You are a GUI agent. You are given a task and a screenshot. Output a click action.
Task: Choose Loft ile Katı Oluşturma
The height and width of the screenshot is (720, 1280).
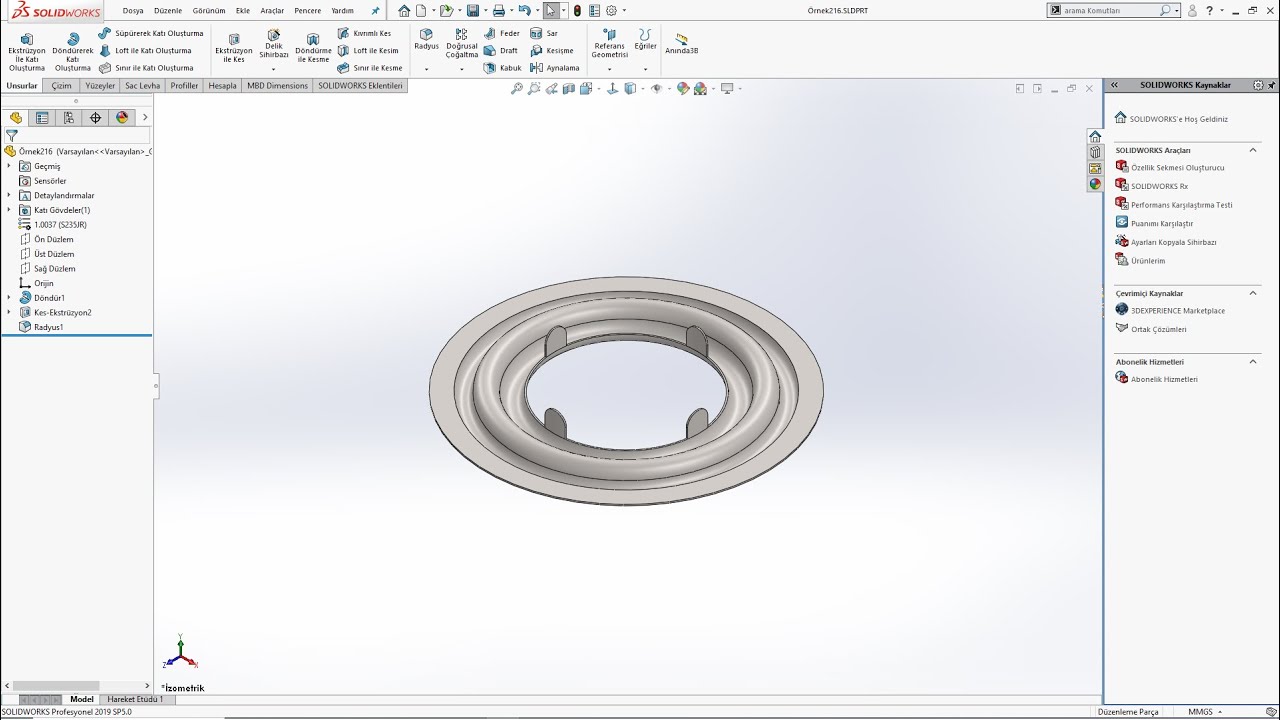pos(145,50)
